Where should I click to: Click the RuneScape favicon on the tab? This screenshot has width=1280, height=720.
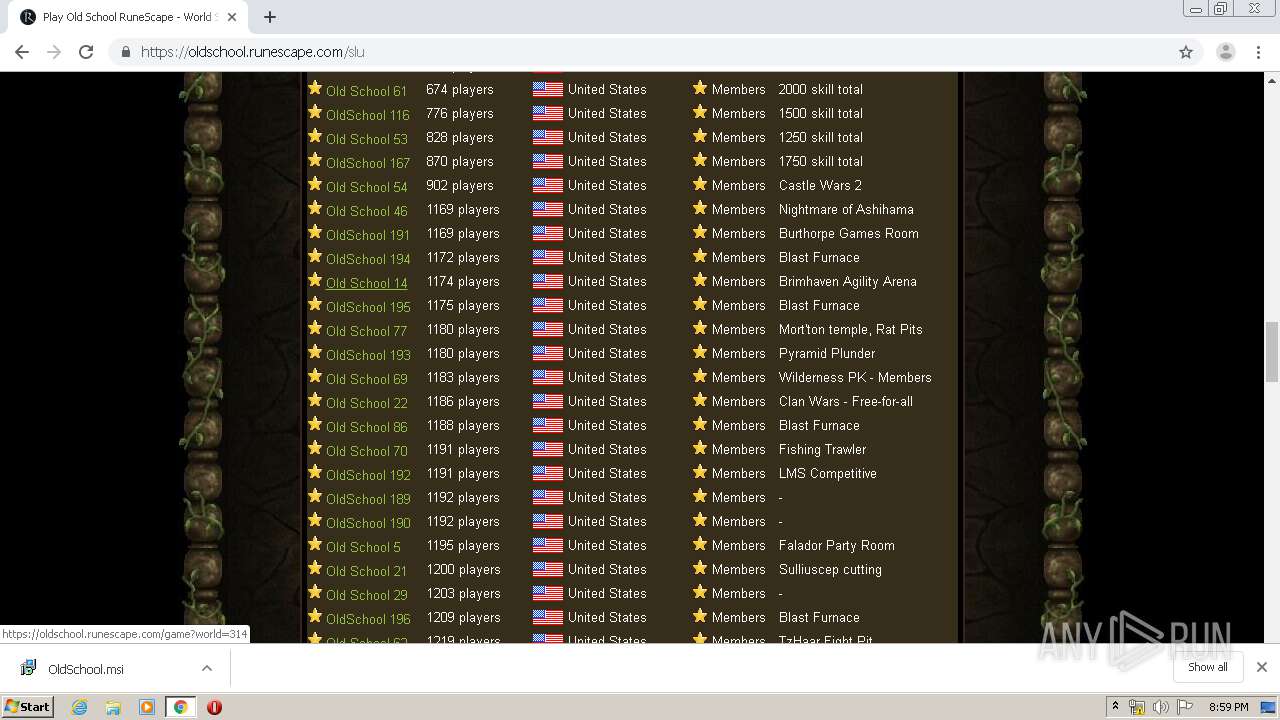(28, 17)
